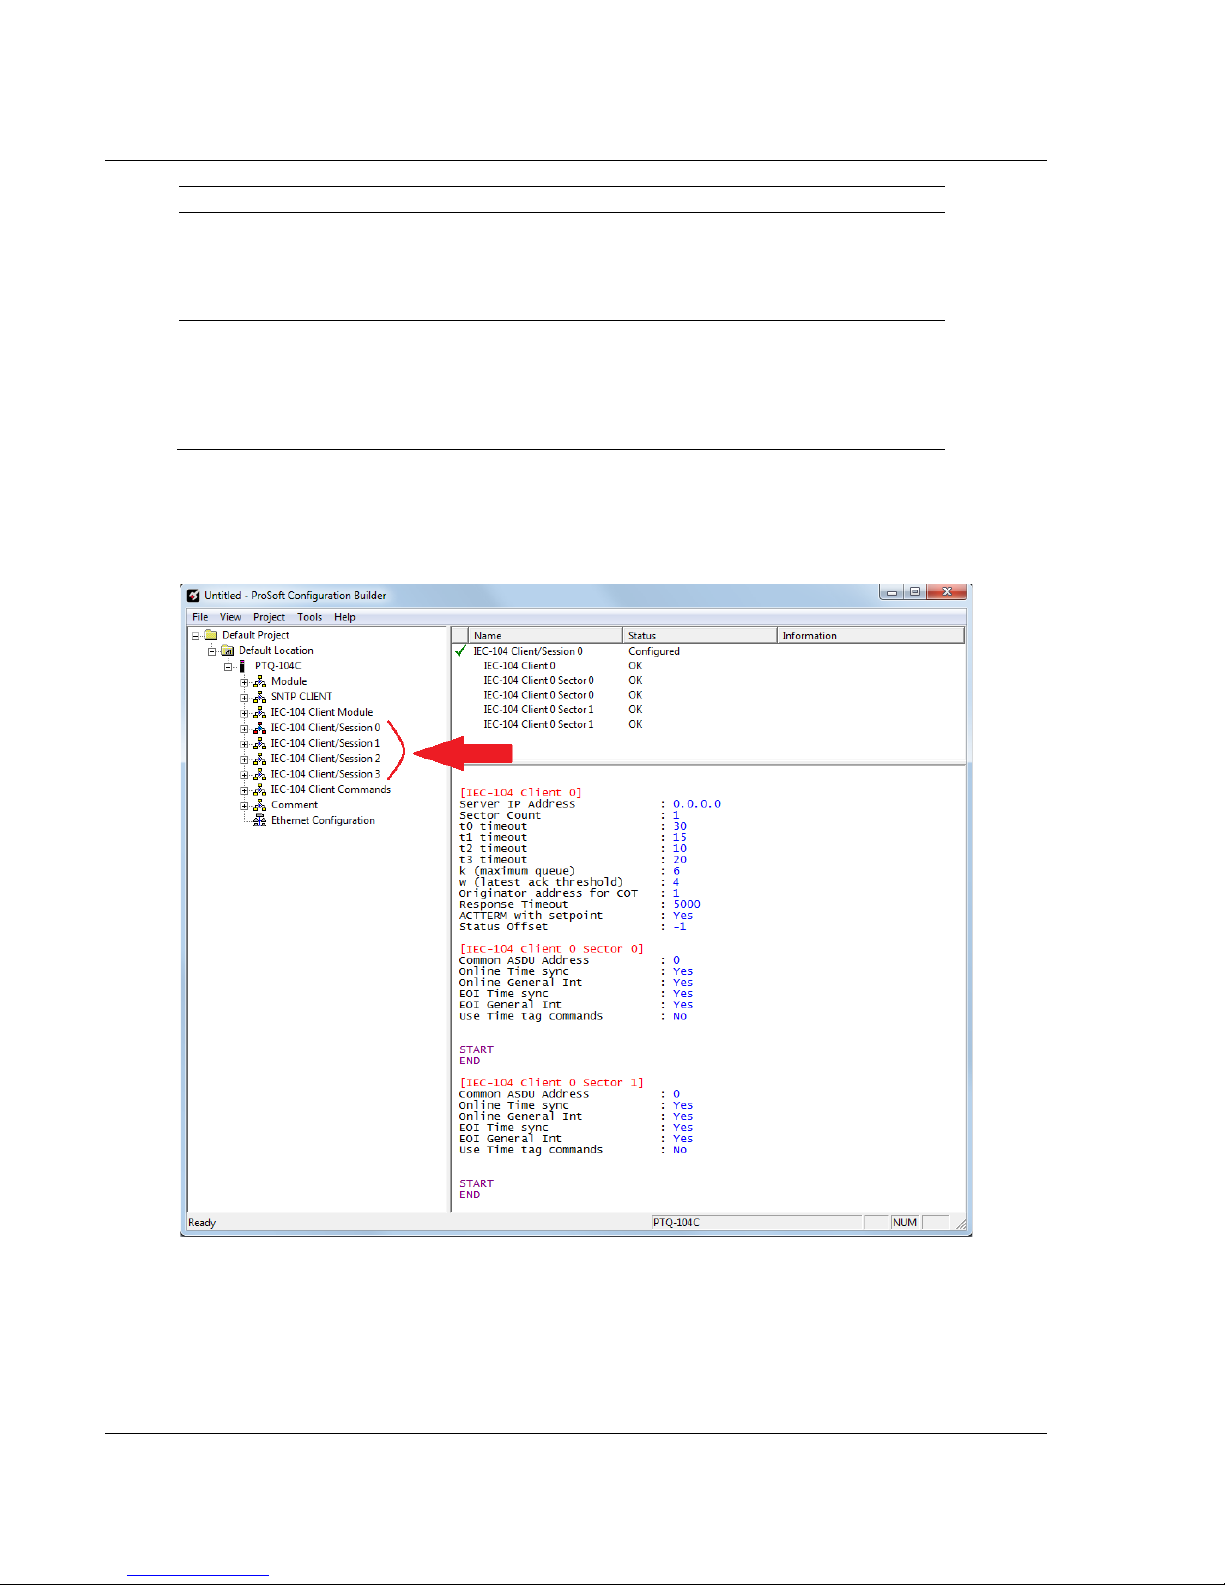
Task: Select the Module tree item
Action: point(289,681)
